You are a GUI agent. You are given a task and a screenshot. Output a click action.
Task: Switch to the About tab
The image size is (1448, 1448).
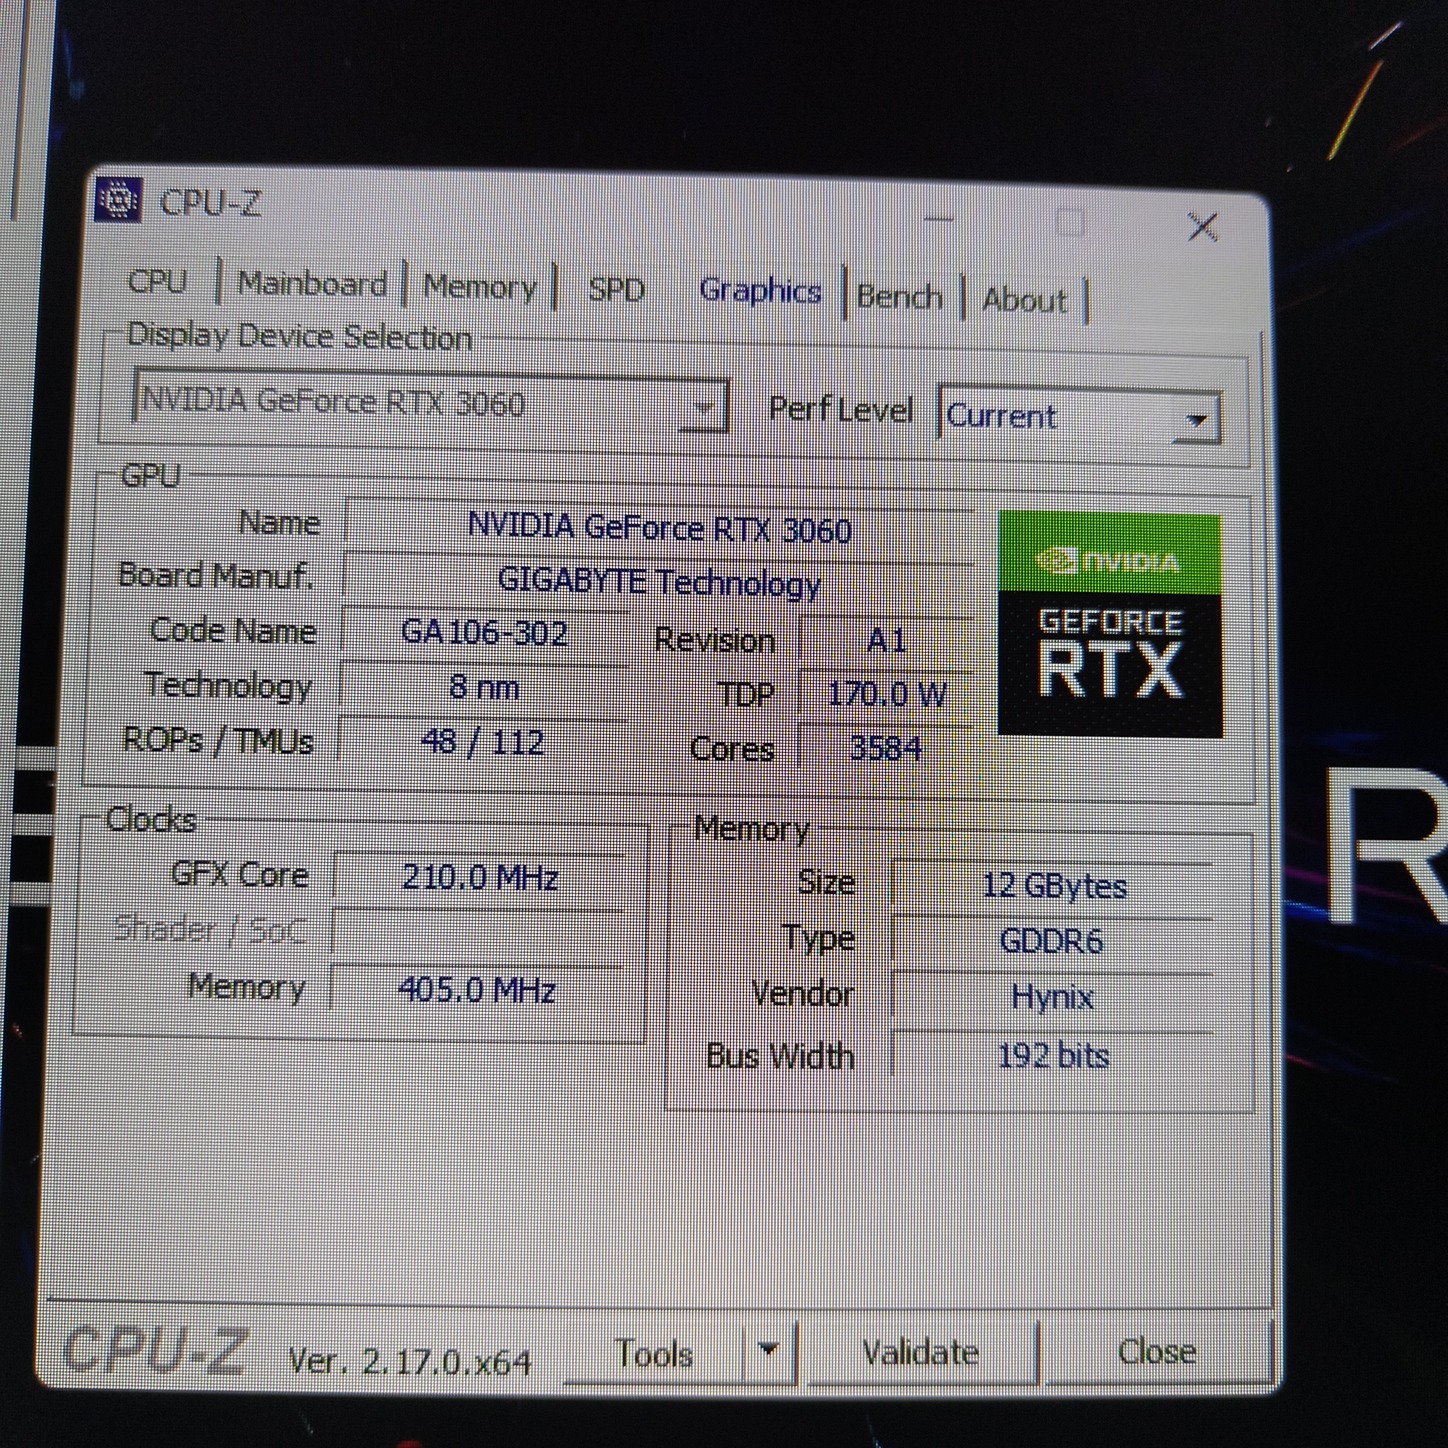tap(1024, 300)
